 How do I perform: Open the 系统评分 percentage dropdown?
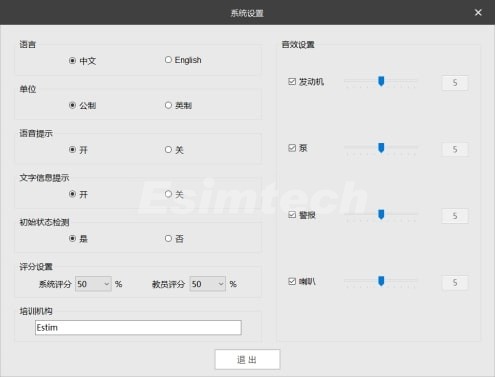(x=93, y=284)
